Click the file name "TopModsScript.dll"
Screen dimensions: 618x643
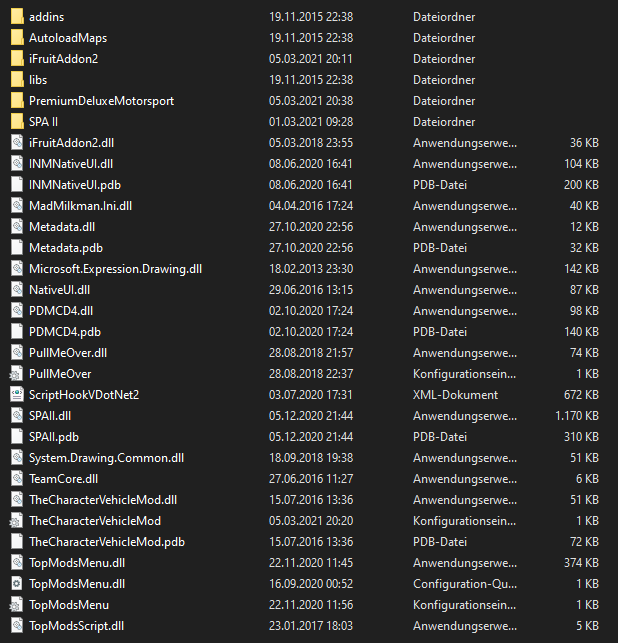[x=77, y=626]
